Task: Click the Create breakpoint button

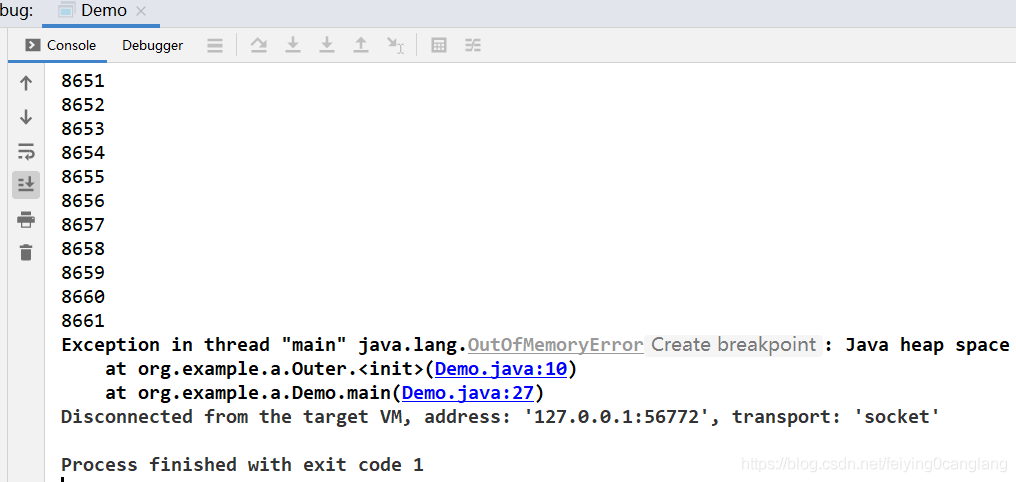Action: point(733,345)
